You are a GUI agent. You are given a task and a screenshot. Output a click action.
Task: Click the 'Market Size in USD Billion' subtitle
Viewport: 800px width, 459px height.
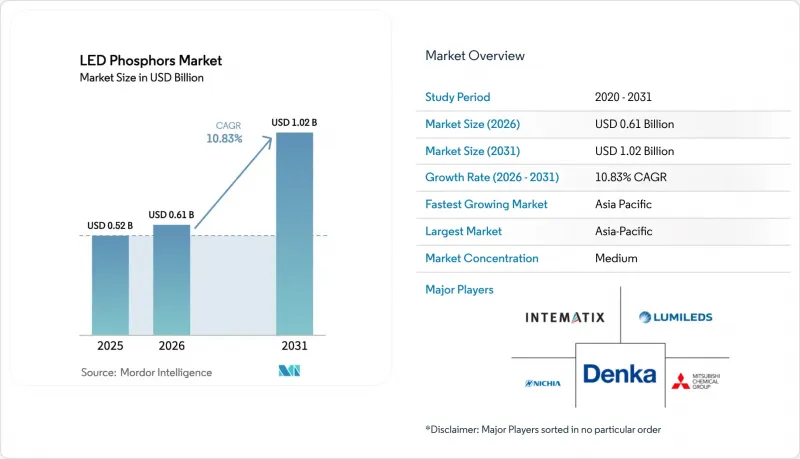tap(141, 78)
